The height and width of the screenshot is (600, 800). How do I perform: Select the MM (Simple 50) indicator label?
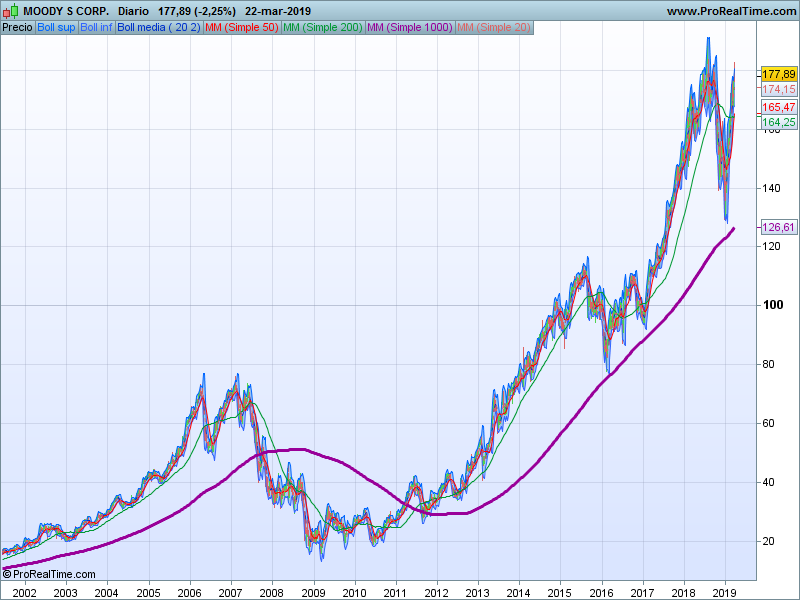coord(242,28)
